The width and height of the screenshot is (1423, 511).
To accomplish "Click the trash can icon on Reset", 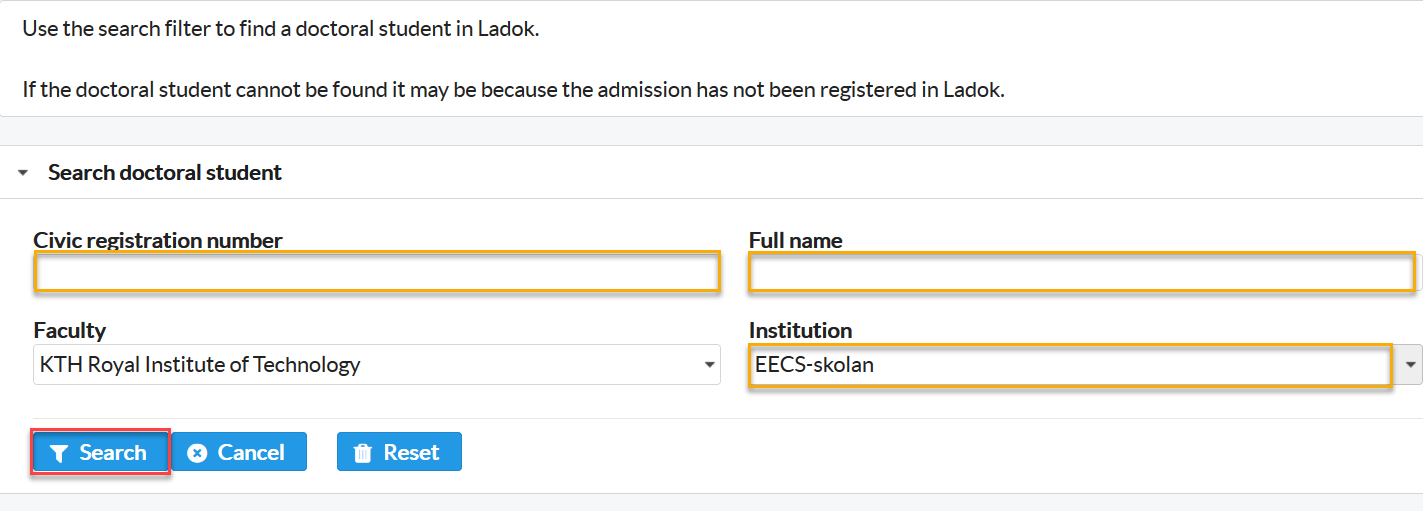I will coord(363,453).
